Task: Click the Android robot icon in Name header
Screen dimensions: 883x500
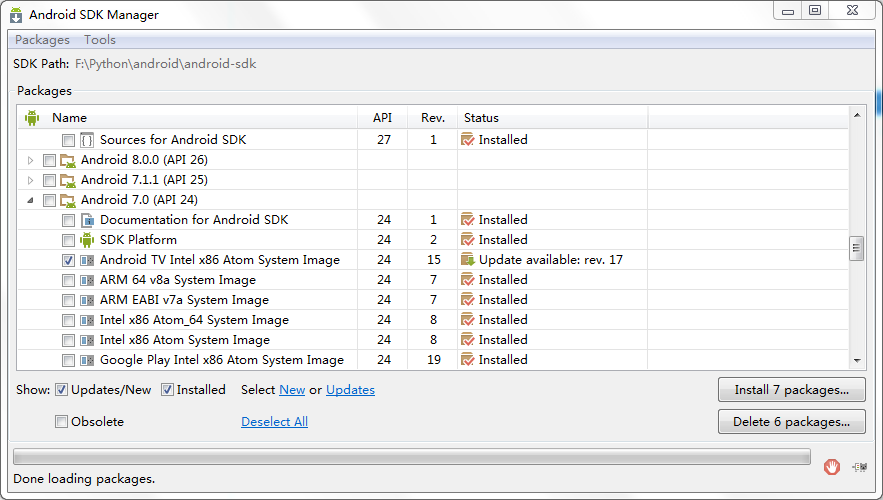Action: coord(32,118)
